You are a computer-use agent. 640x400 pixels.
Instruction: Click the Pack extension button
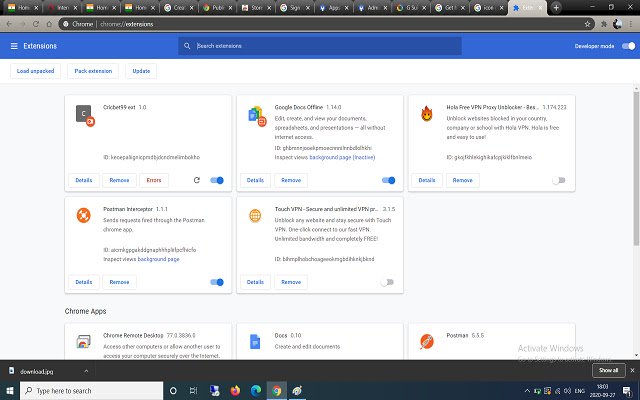click(x=93, y=71)
